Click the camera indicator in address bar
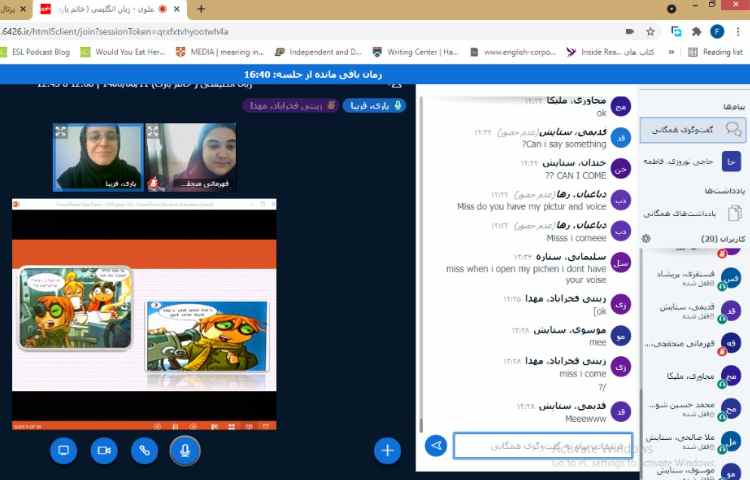 tap(629, 32)
